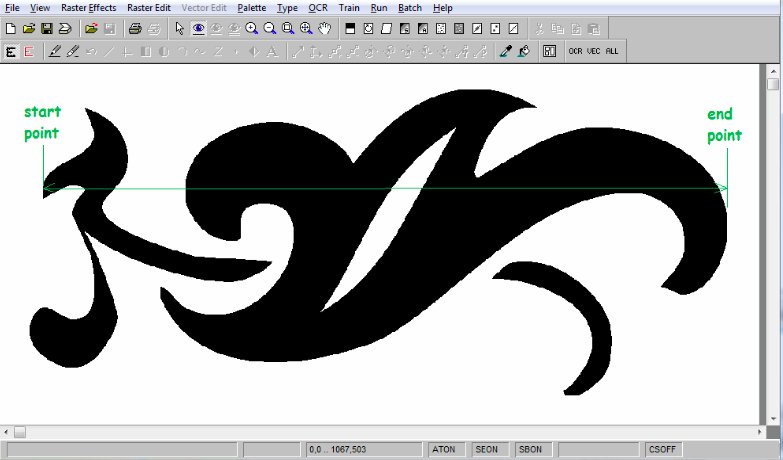The height and width of the screenshot is (460, 783).
Task: Click the horizontal scrollbar left arrow
Action: [6, 431]
